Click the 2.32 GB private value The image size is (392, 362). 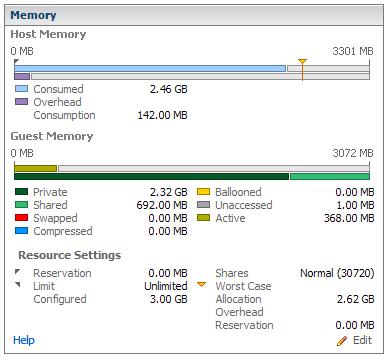click(x=169, y=192)
